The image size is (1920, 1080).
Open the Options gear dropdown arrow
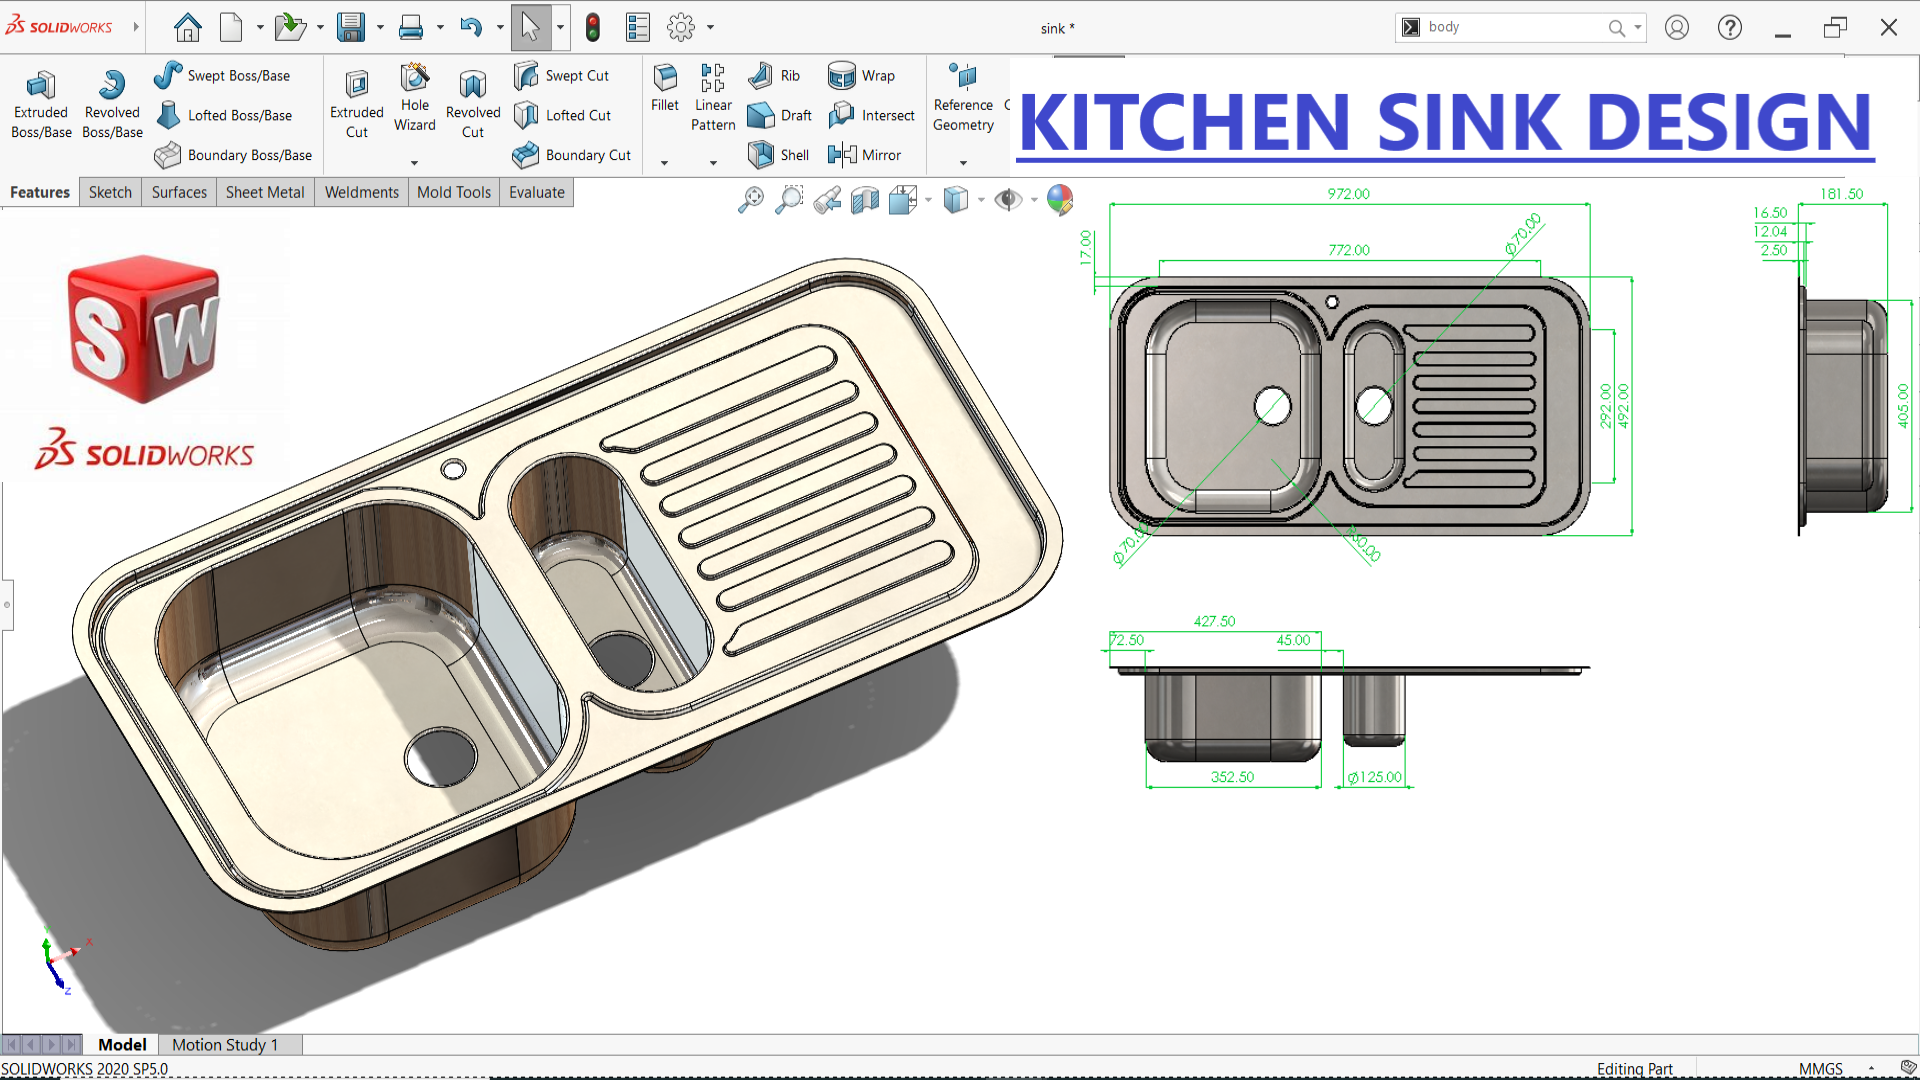pyautogui.click(x=711, y=28)
